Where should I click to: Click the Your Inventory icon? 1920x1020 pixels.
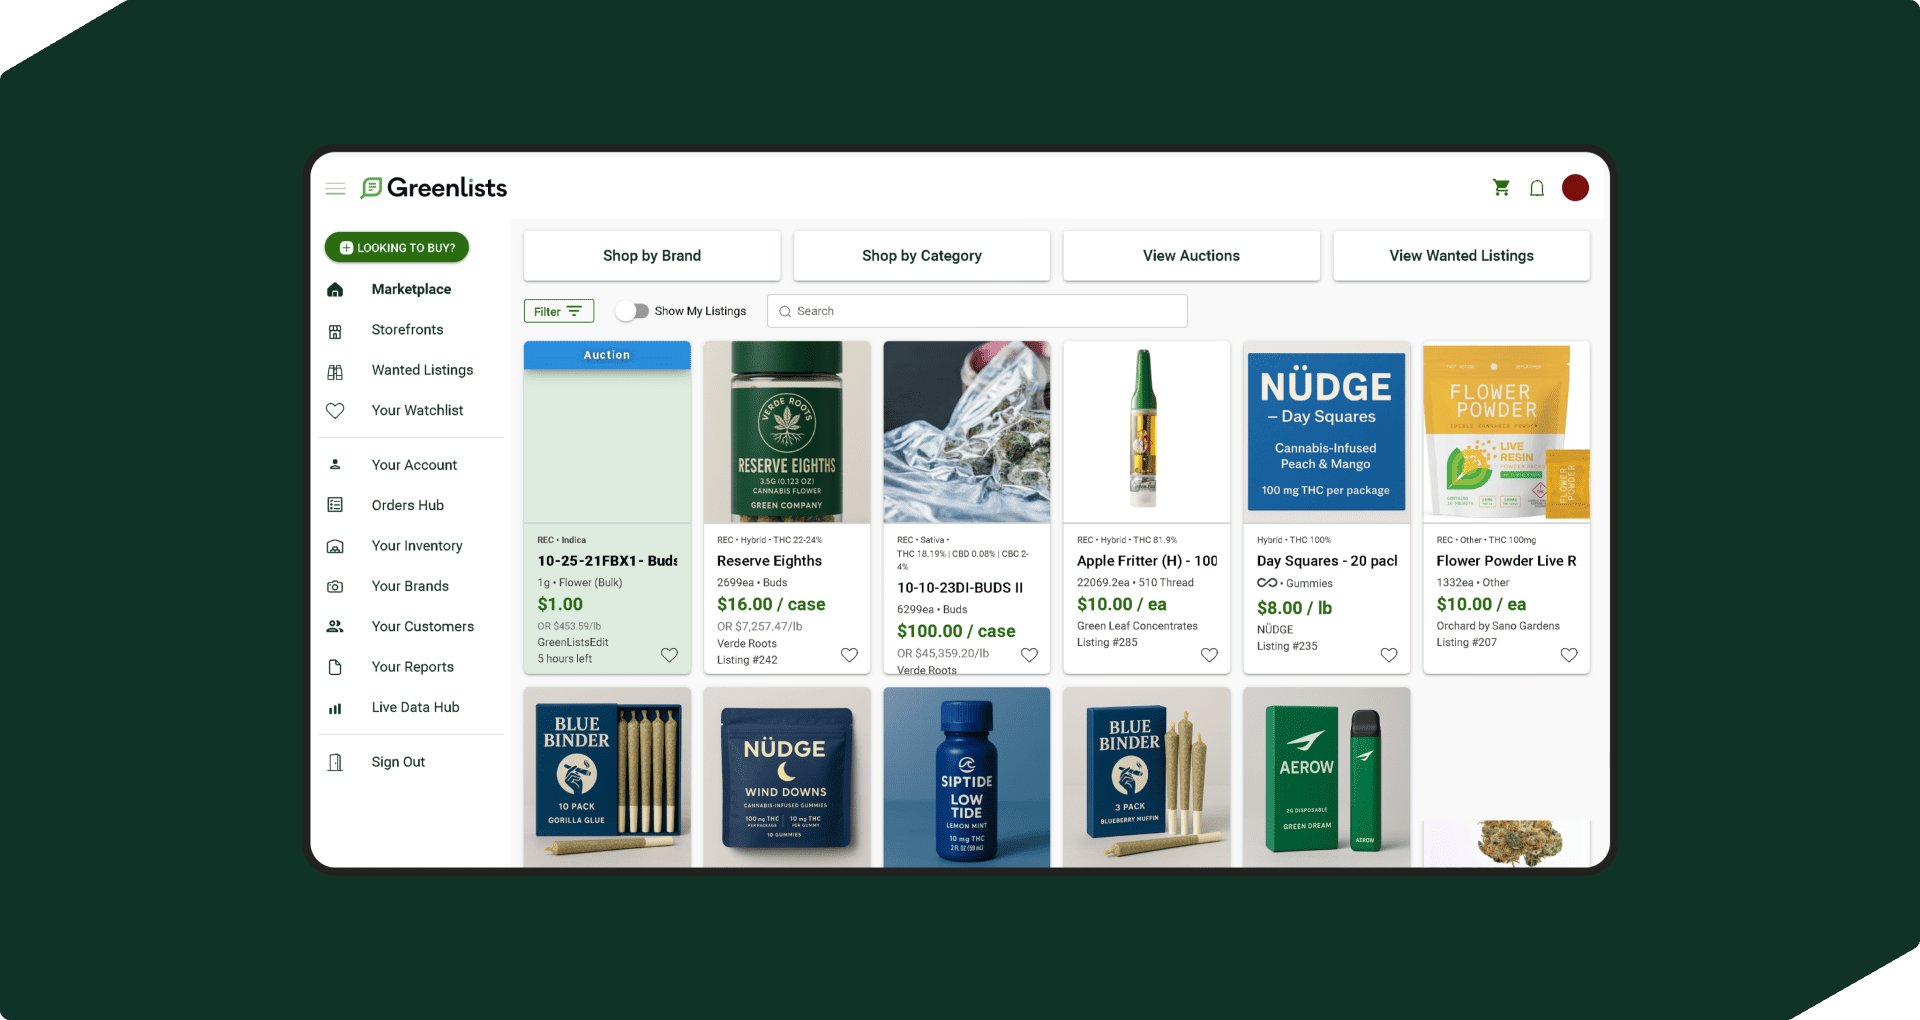[335, 546]
